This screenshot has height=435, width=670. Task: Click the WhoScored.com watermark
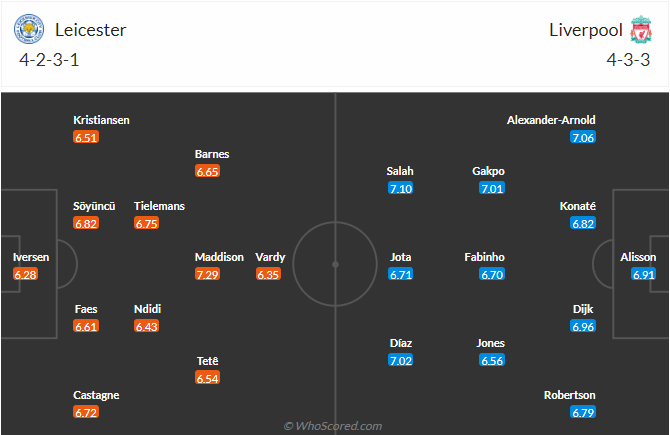point(333,425)
